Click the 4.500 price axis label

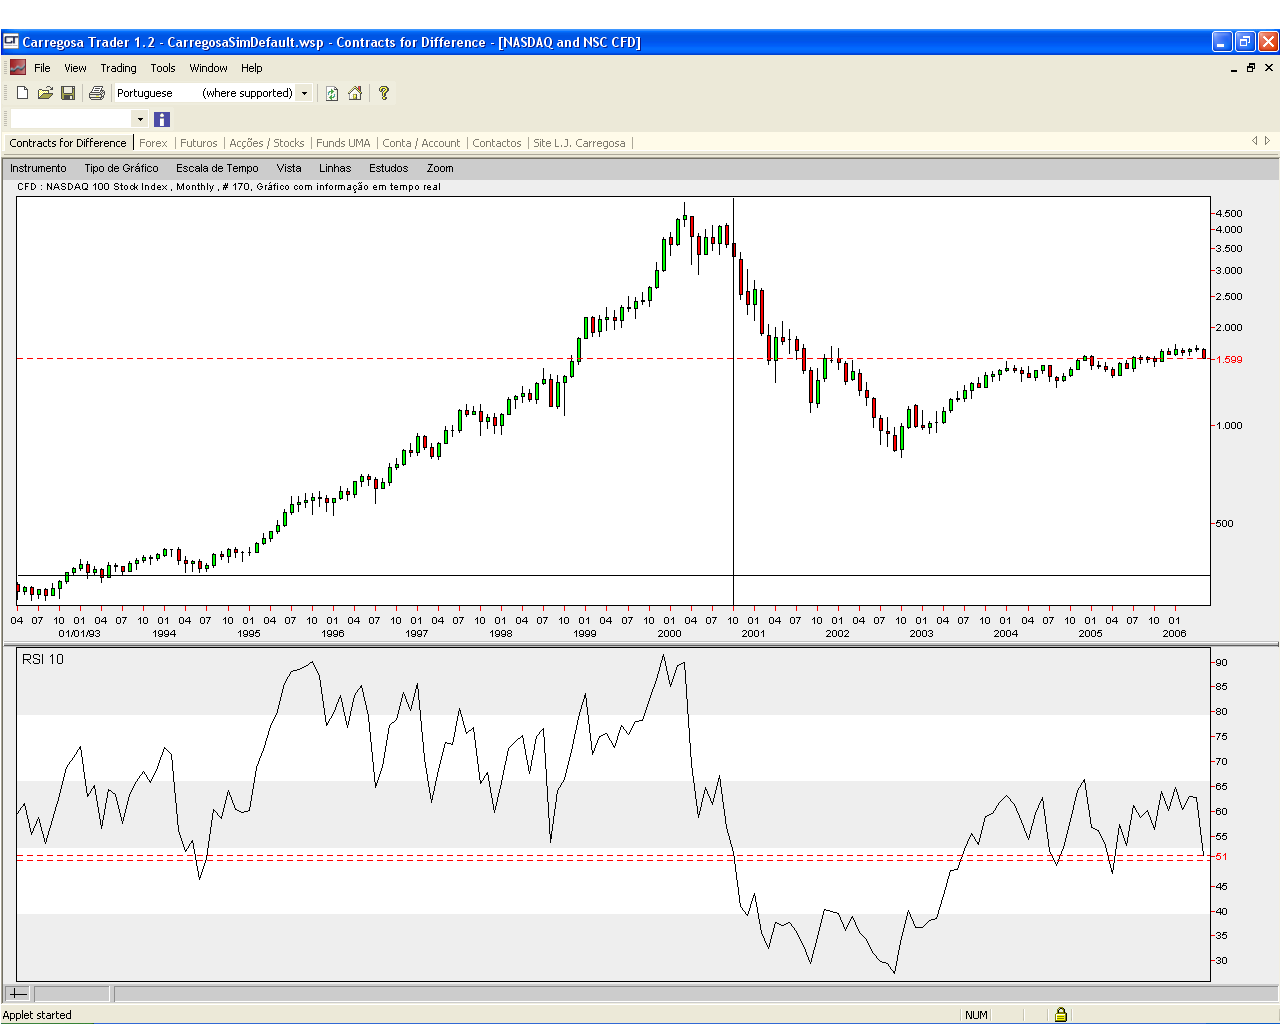1229,213
